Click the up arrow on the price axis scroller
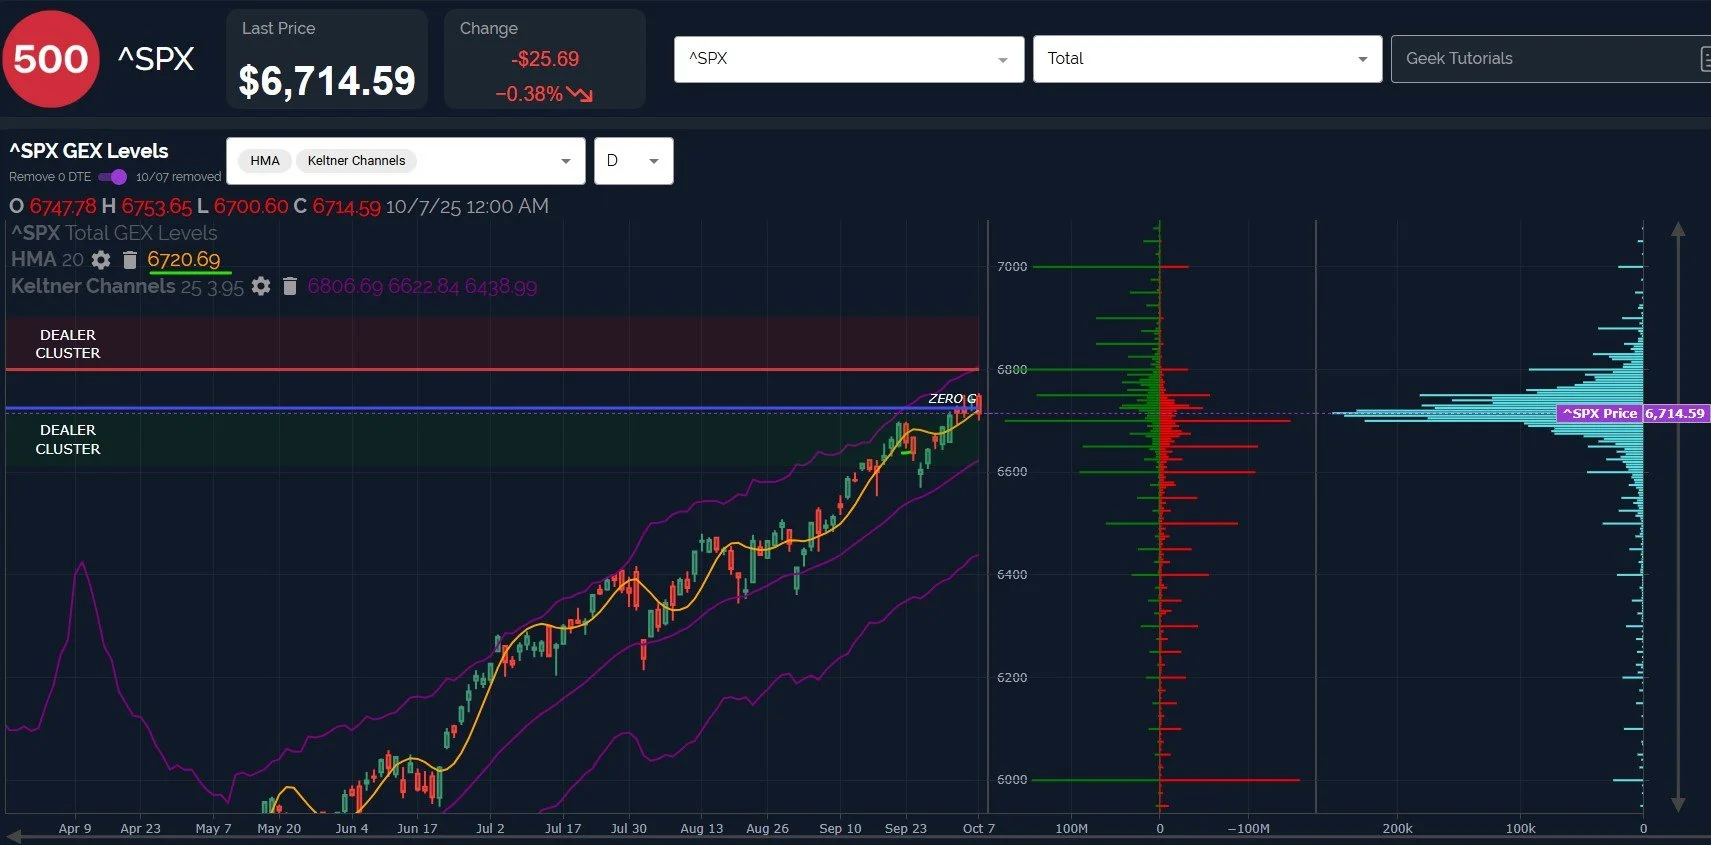 tap(1678, 230)
